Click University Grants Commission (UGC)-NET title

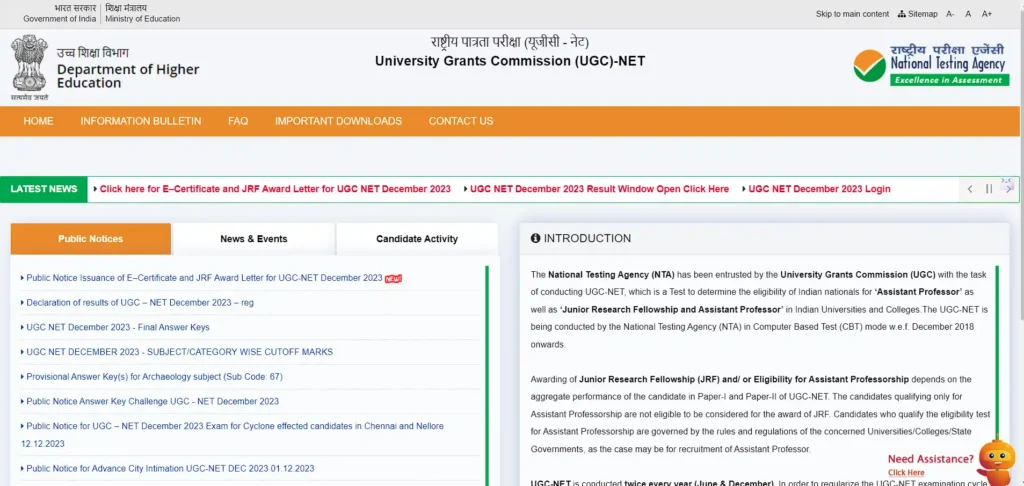[x=510, y=61]
